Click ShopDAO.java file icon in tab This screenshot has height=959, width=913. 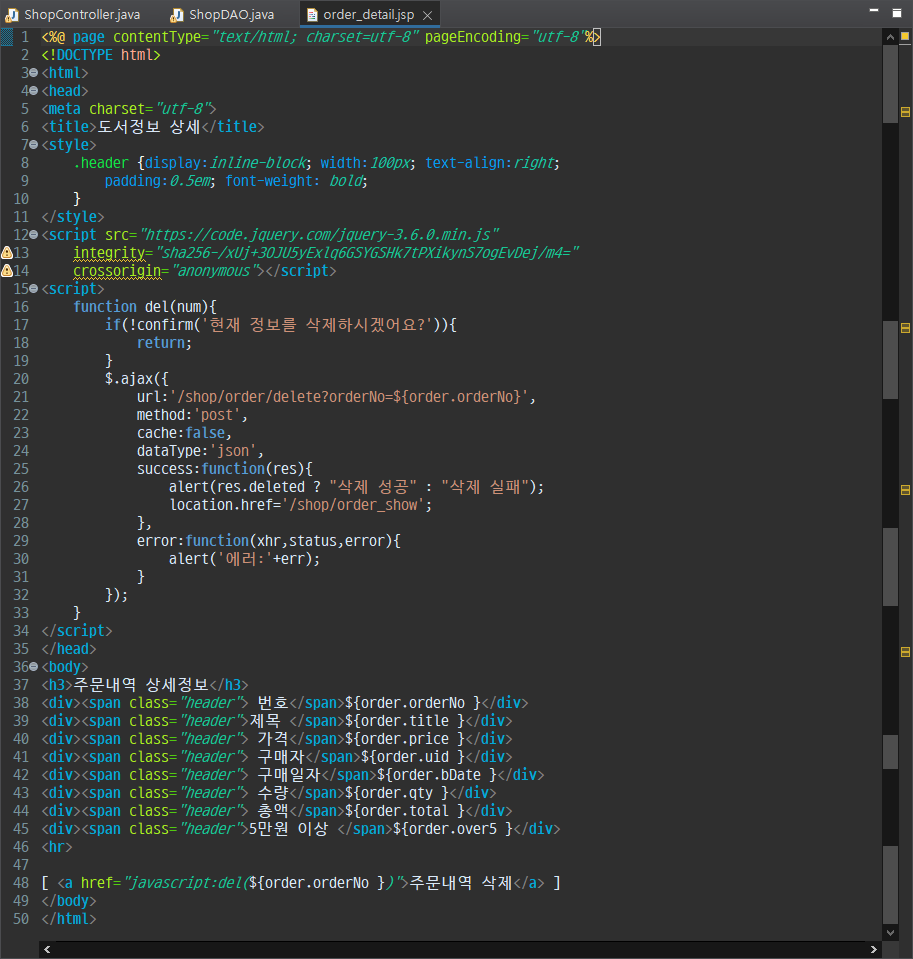177,15
